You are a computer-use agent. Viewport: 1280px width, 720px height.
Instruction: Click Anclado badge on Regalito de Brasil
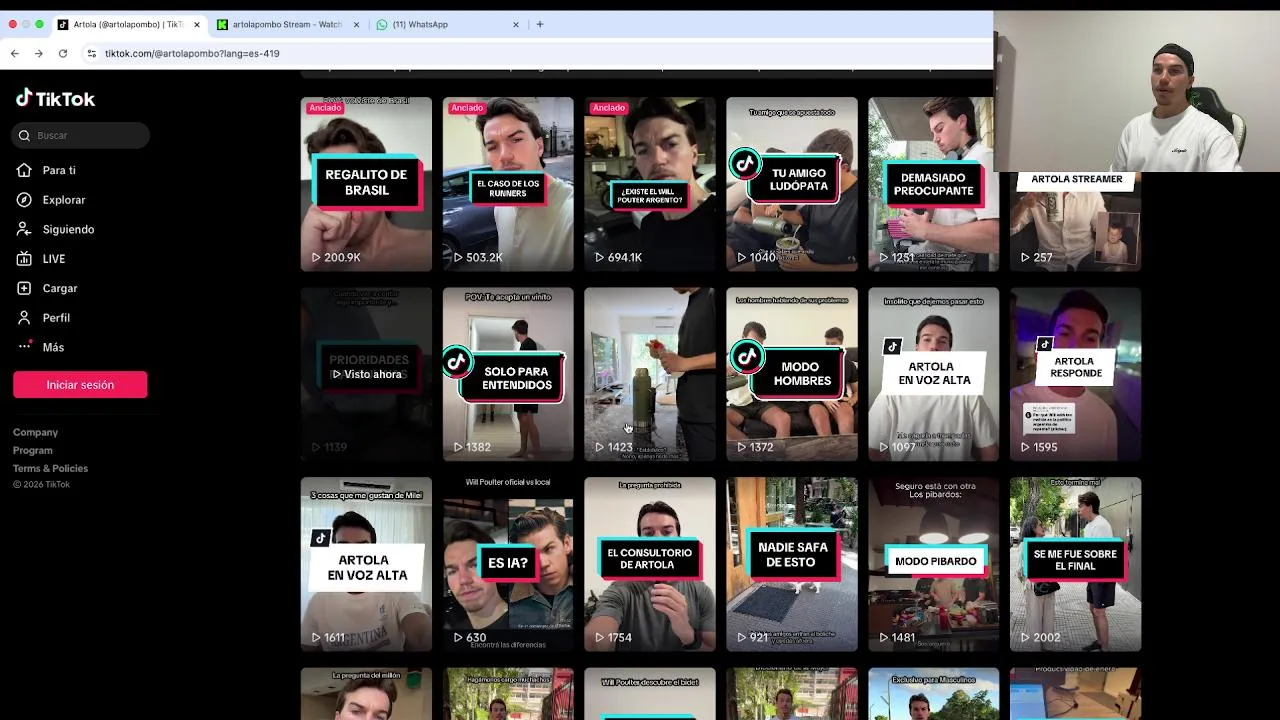325,108
